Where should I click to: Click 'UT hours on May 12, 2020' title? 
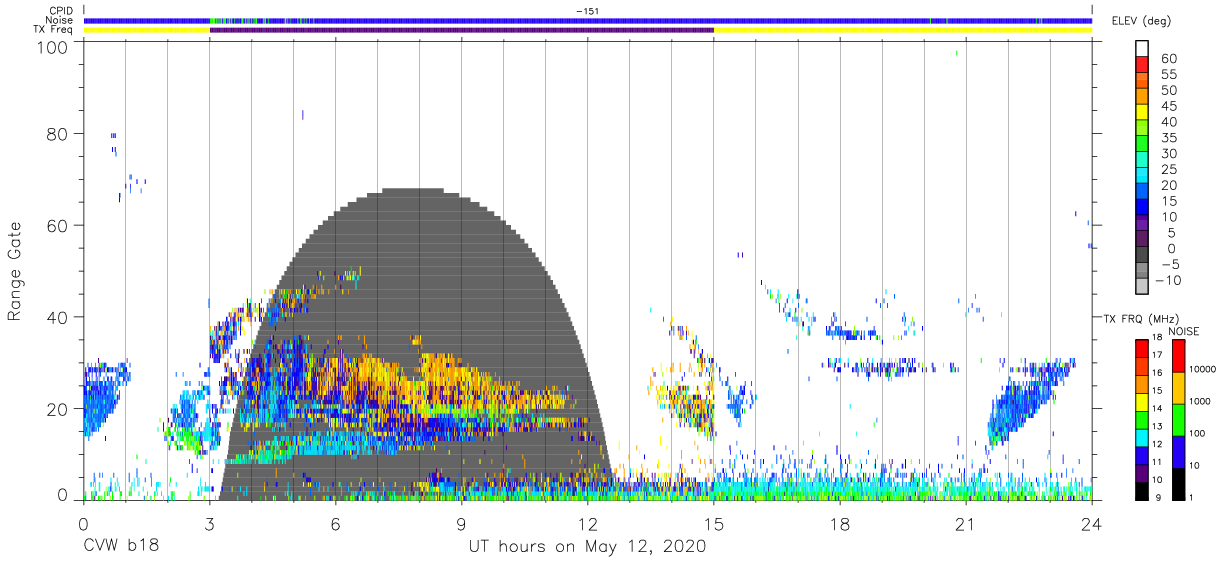(x=588, y=547)
